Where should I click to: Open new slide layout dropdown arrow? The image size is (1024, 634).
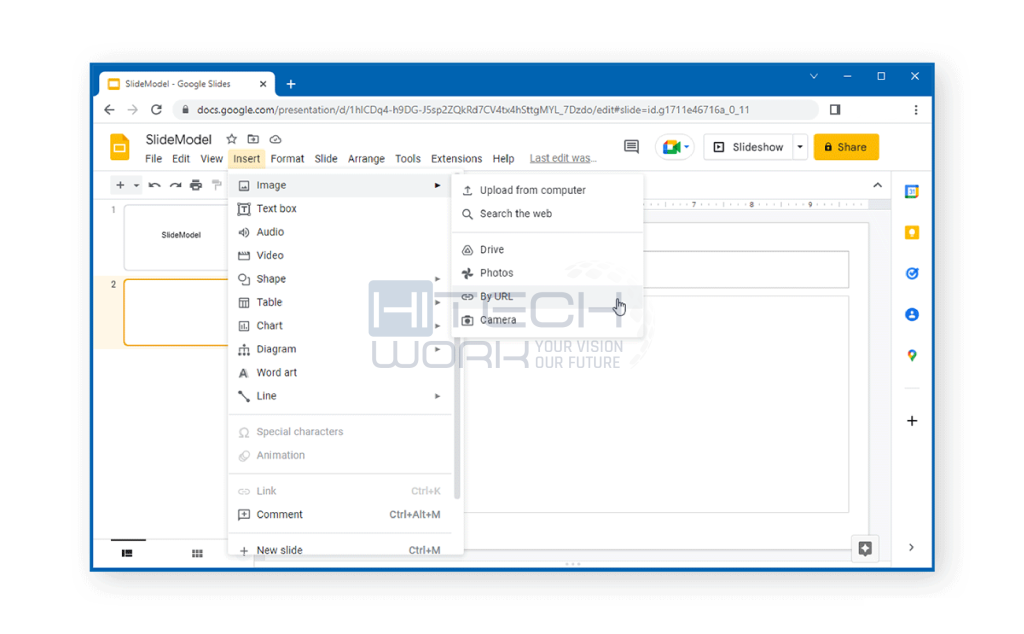point(136,185)
